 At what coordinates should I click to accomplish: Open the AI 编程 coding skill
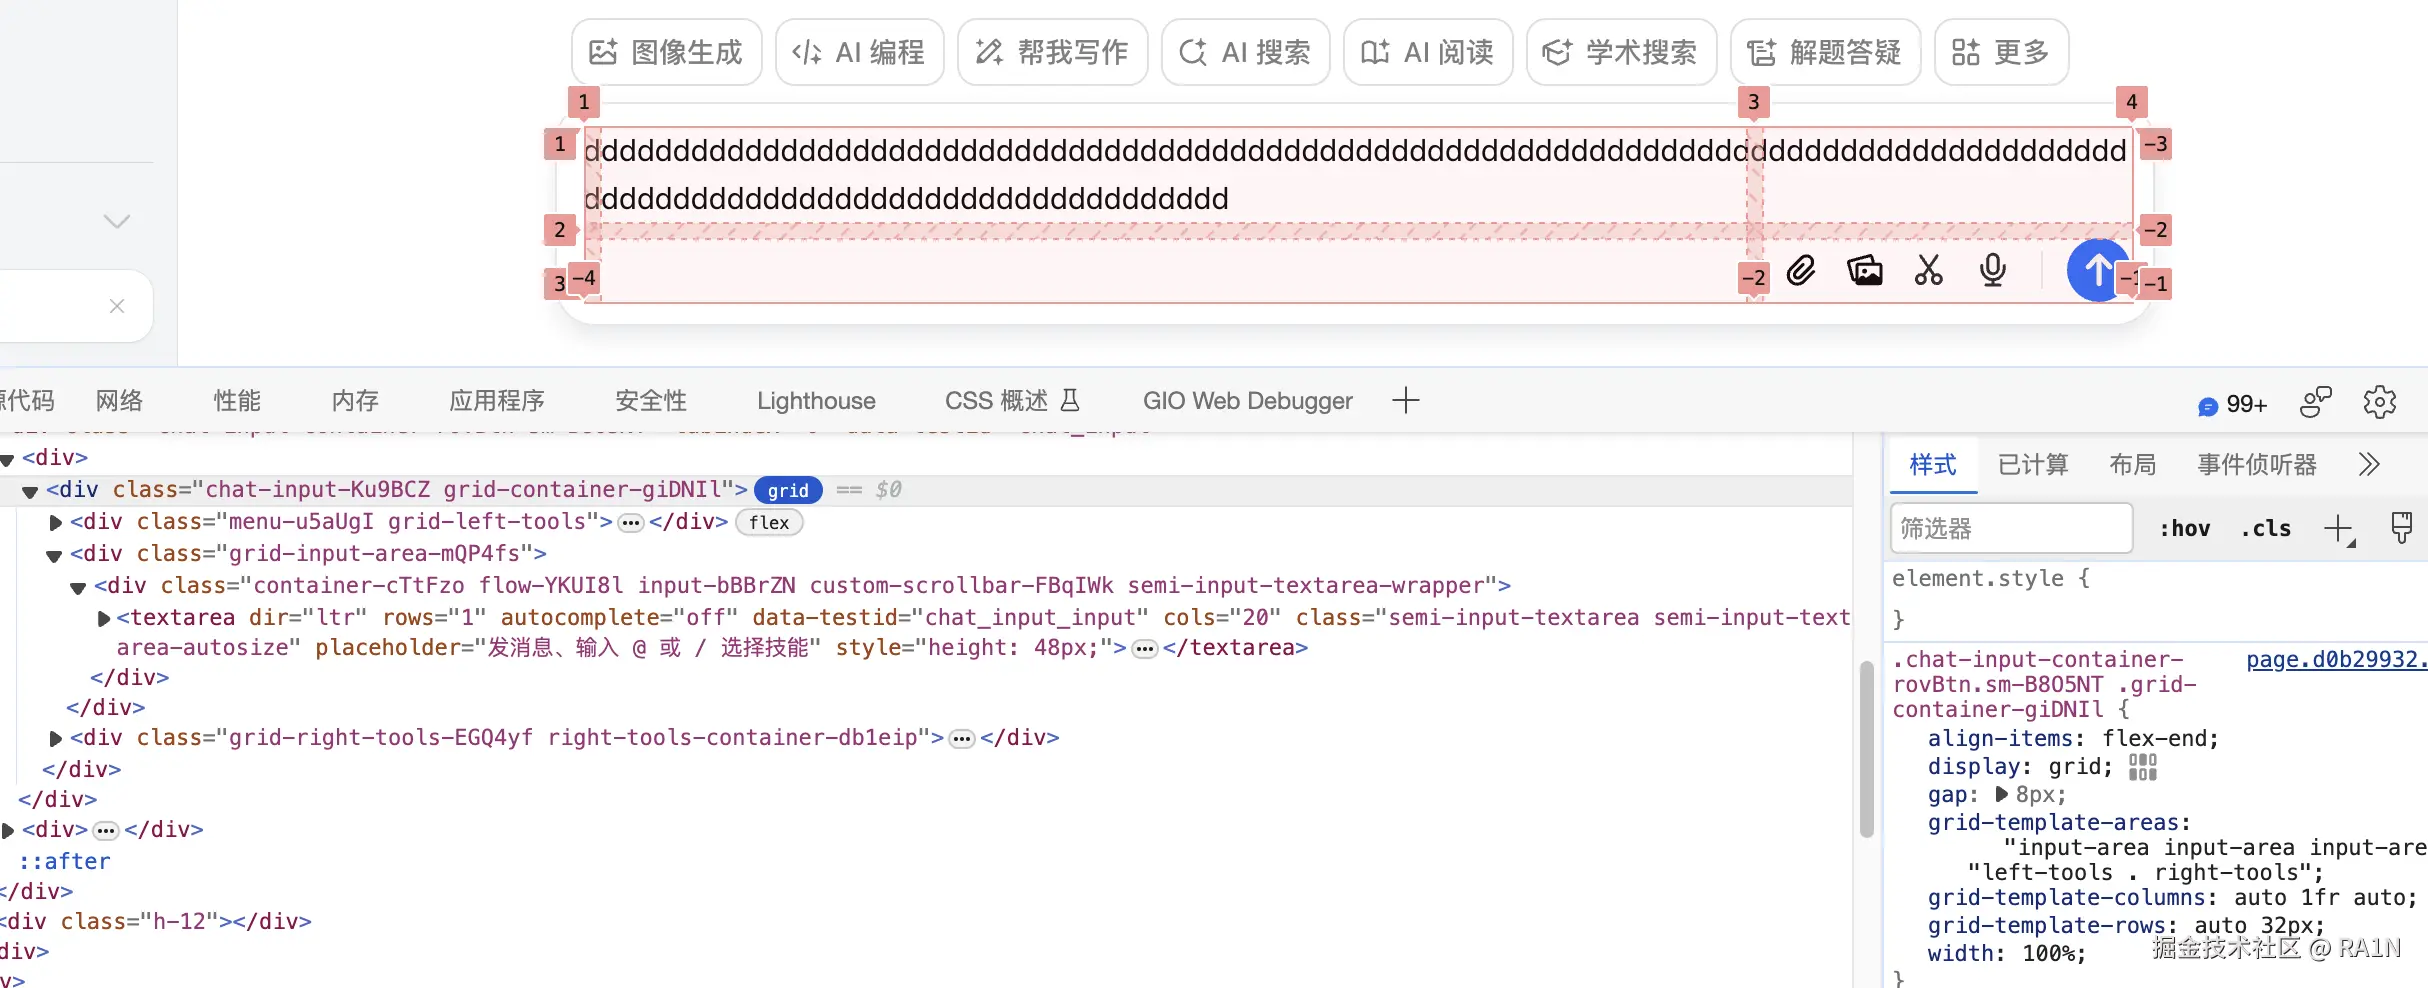pos(859,52)
